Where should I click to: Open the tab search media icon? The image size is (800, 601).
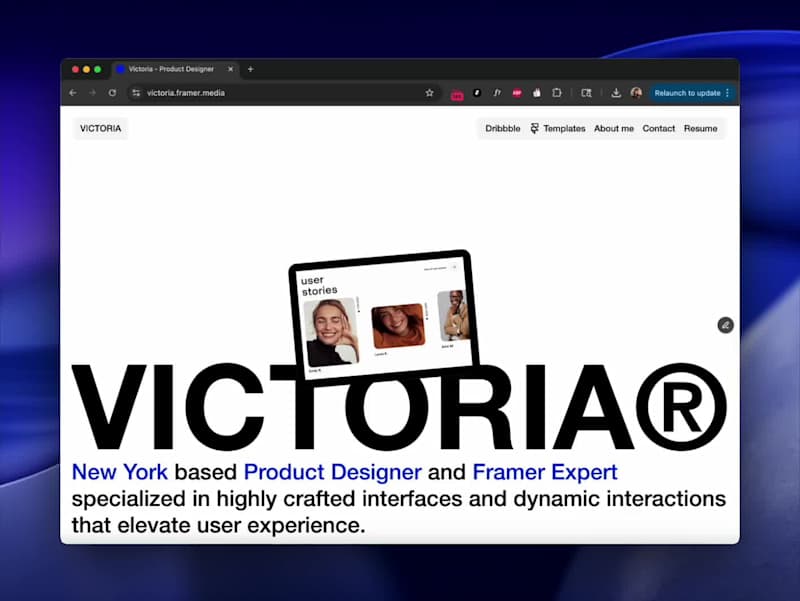point(586,93)
